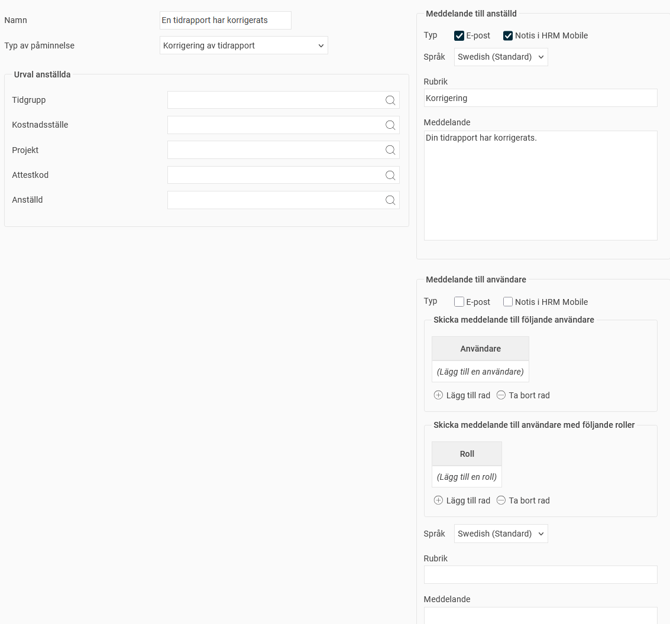Click the (Lägg till en roll) row

[467, 477]
